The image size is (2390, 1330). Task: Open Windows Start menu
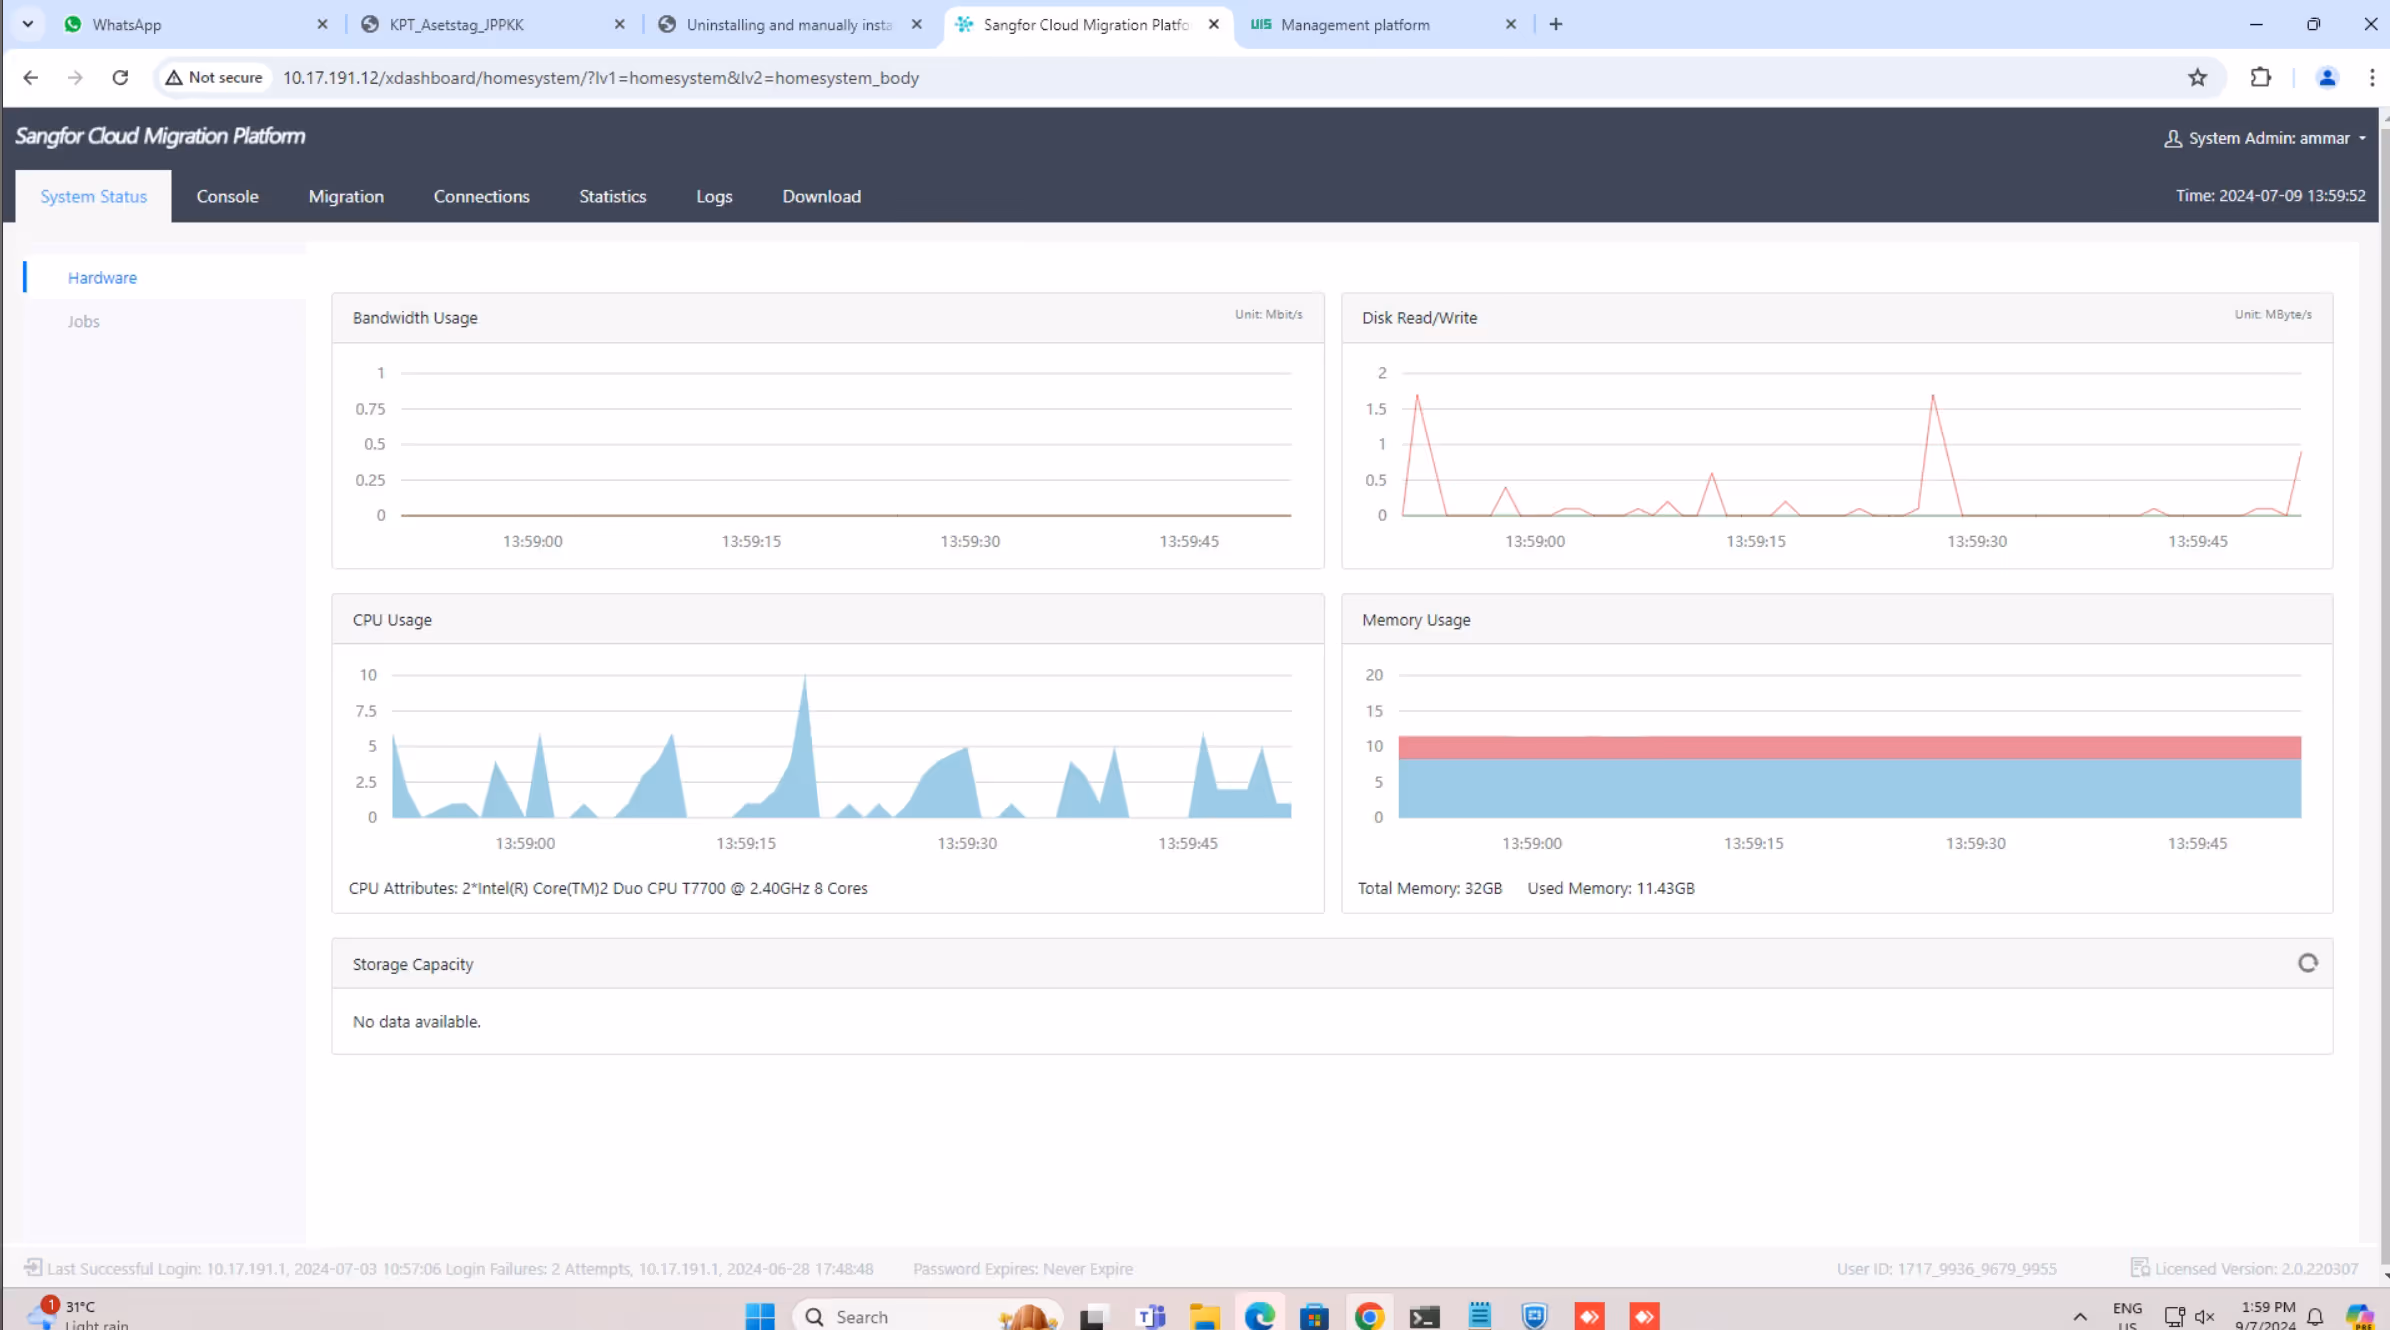(760, 1316)
